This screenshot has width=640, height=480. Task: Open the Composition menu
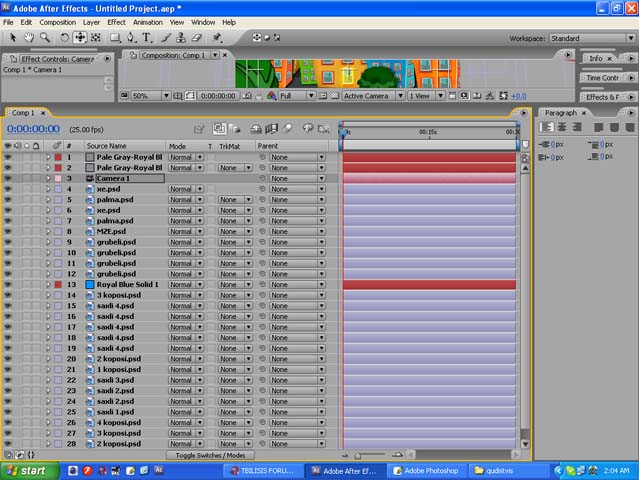point(58,22)
